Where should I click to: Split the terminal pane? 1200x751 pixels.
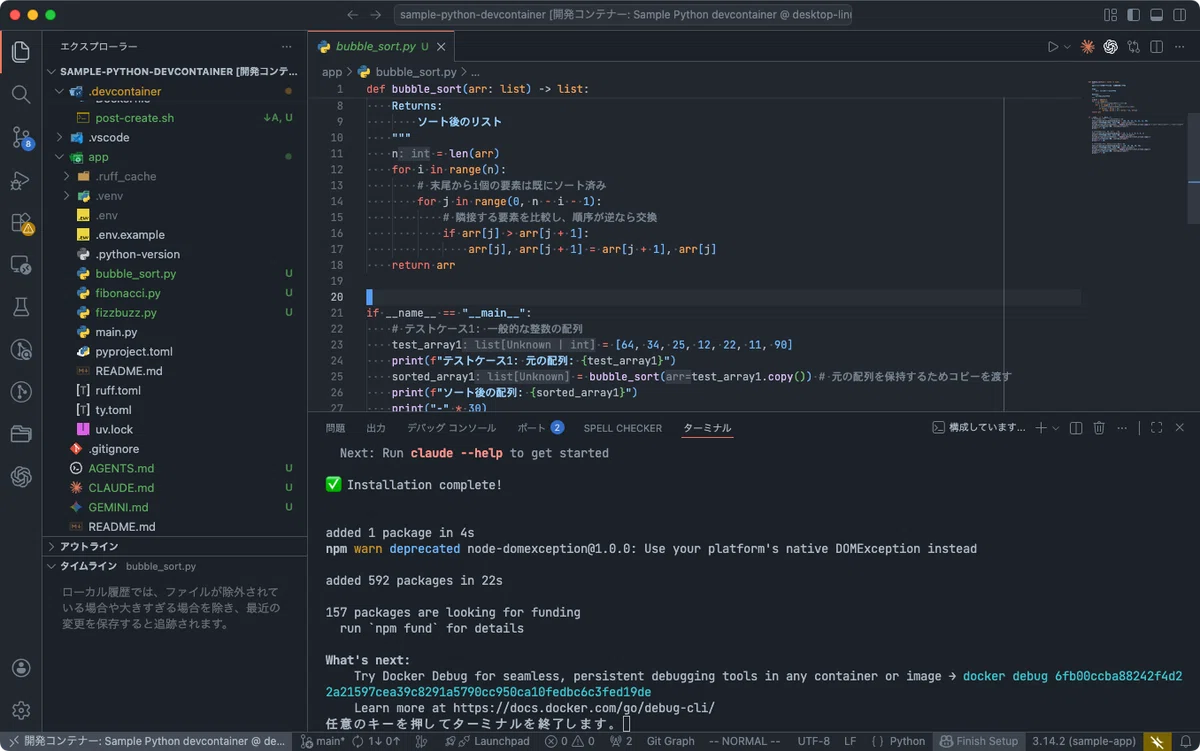1076,428
